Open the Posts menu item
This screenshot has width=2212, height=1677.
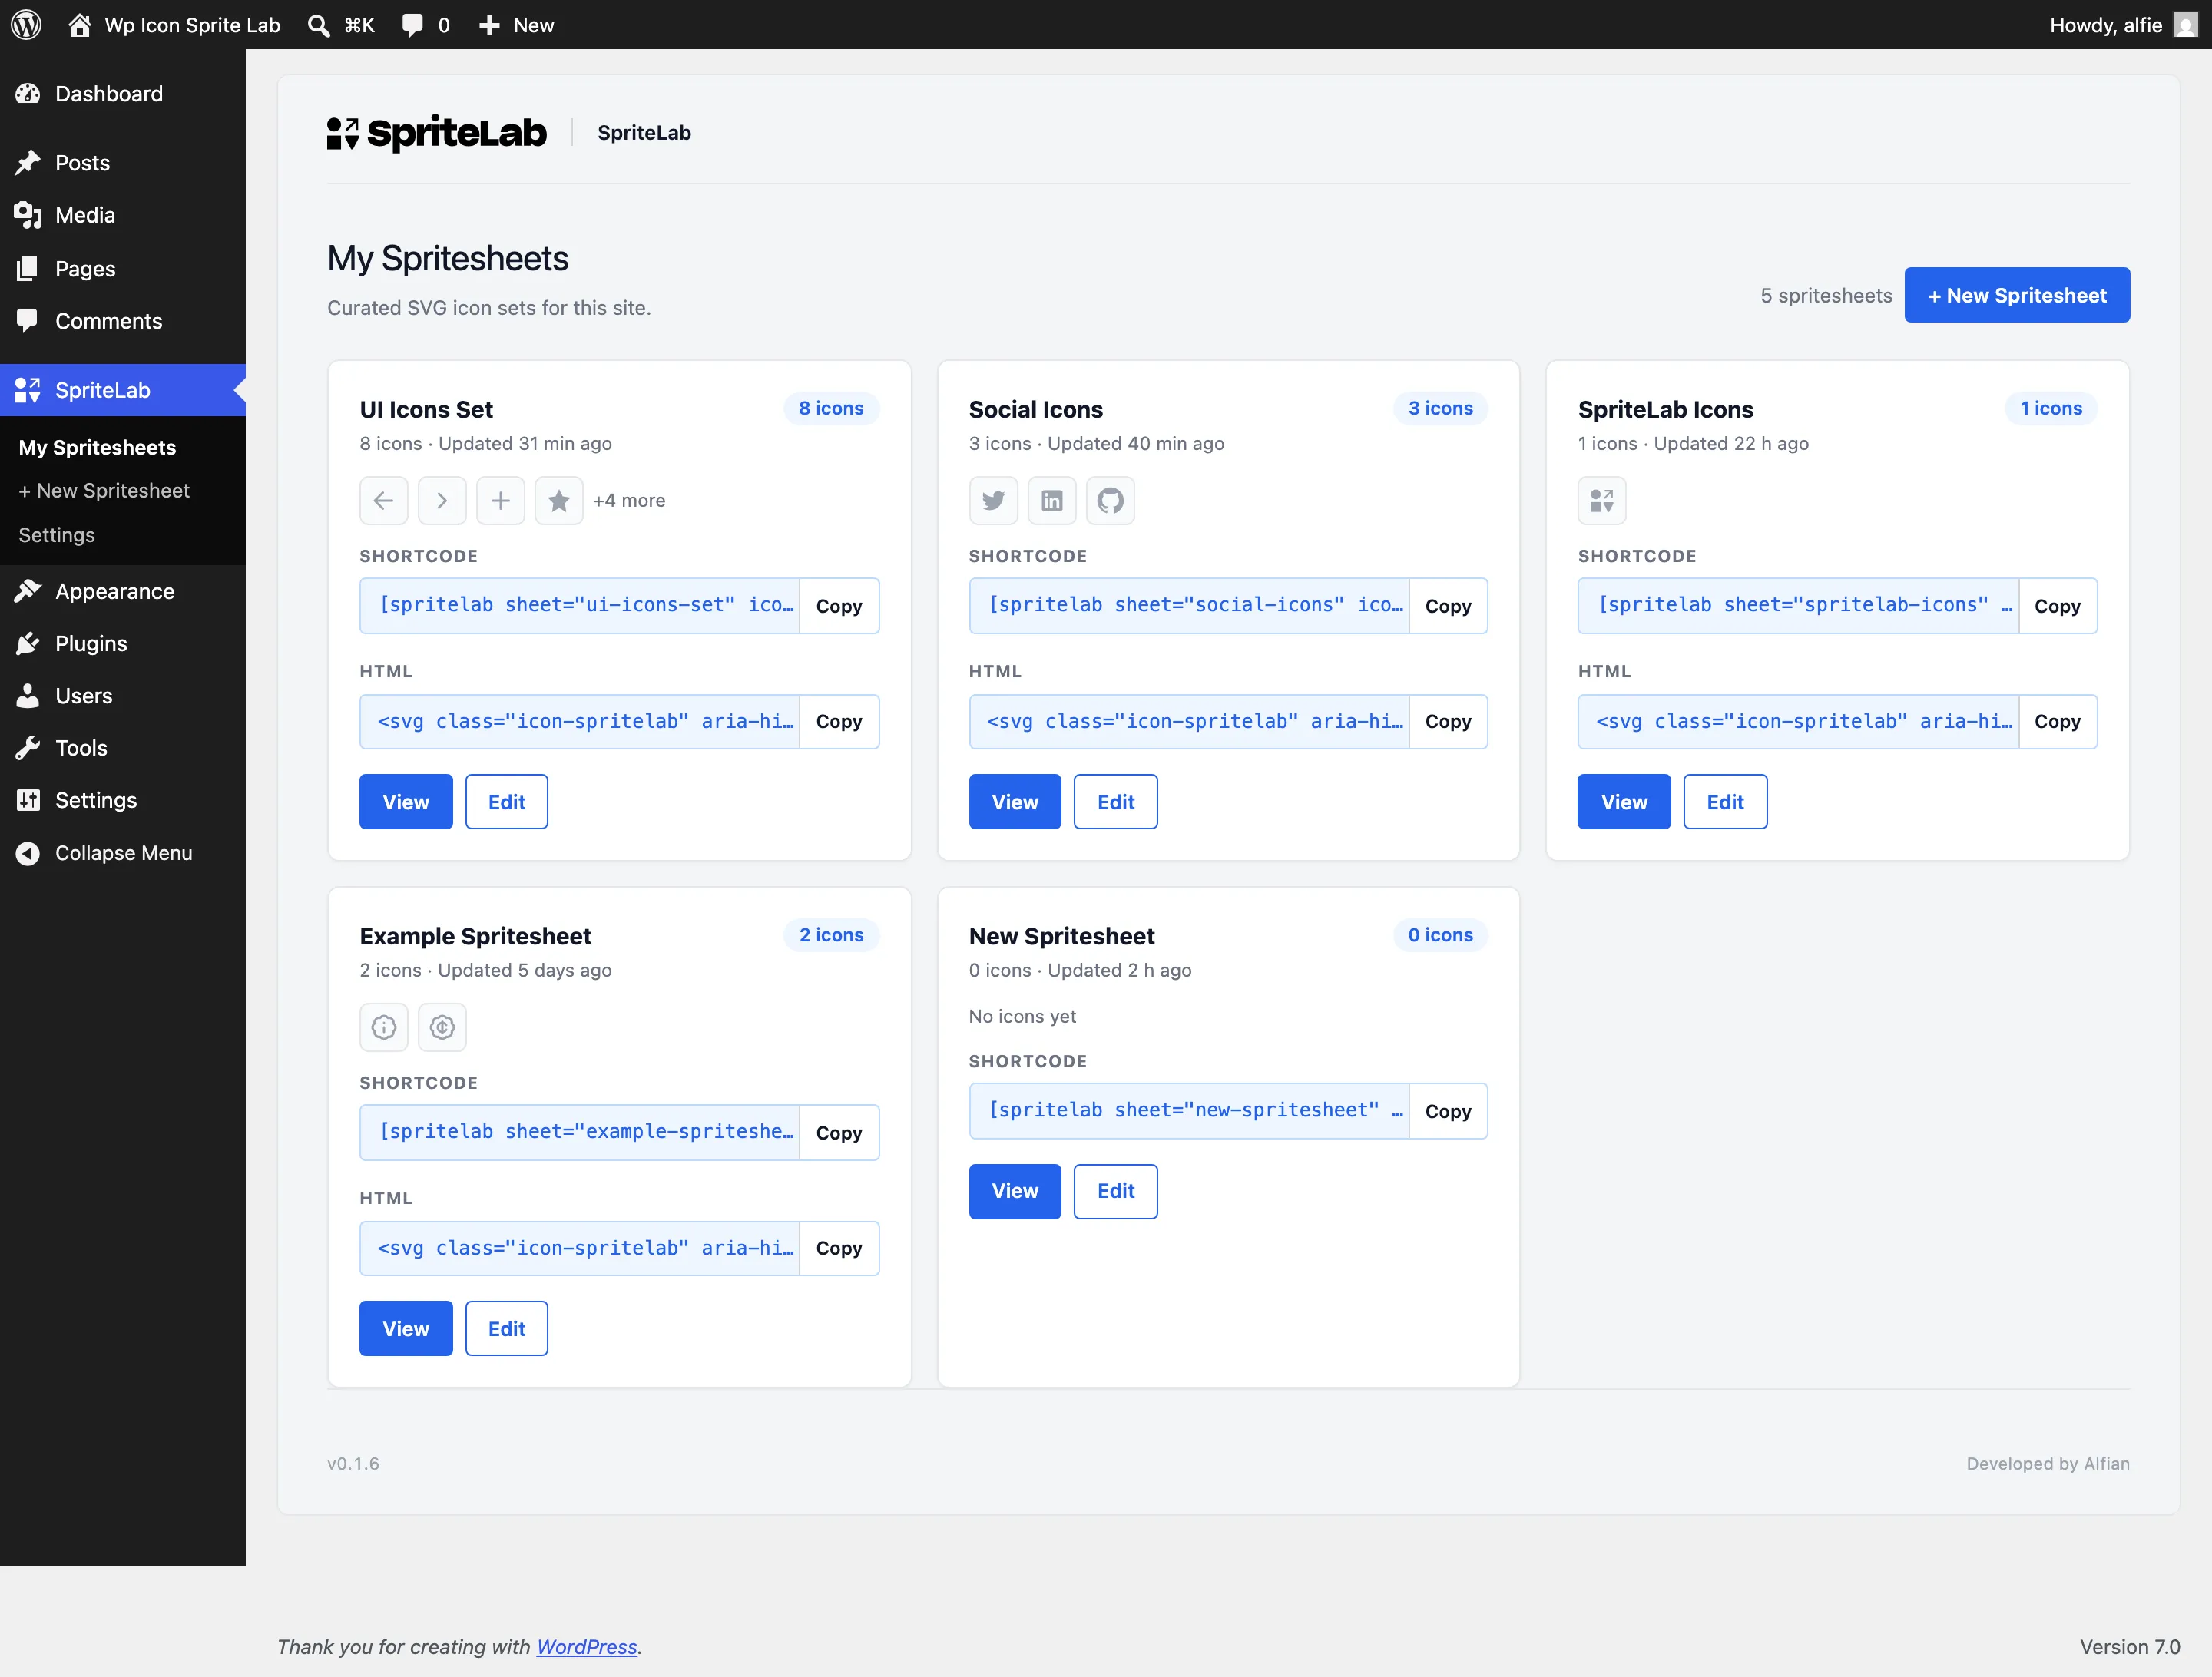123,162
